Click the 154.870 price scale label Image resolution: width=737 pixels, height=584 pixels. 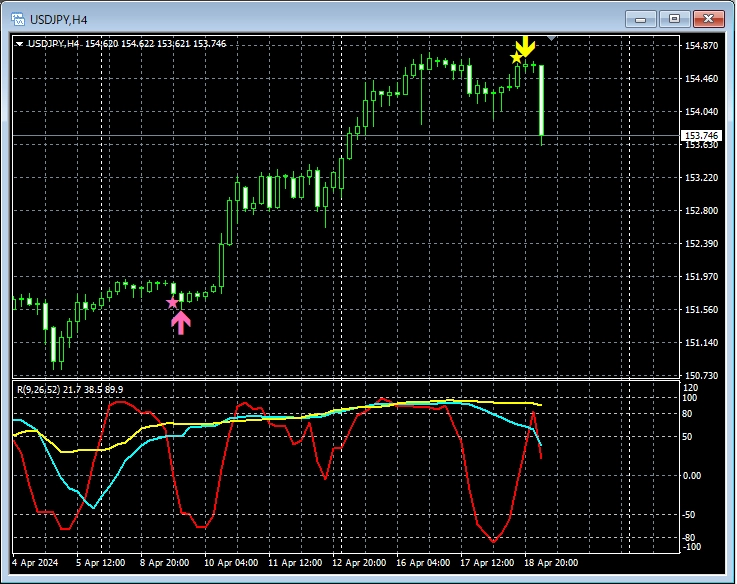pyautogui.click(x=701, y=46)
